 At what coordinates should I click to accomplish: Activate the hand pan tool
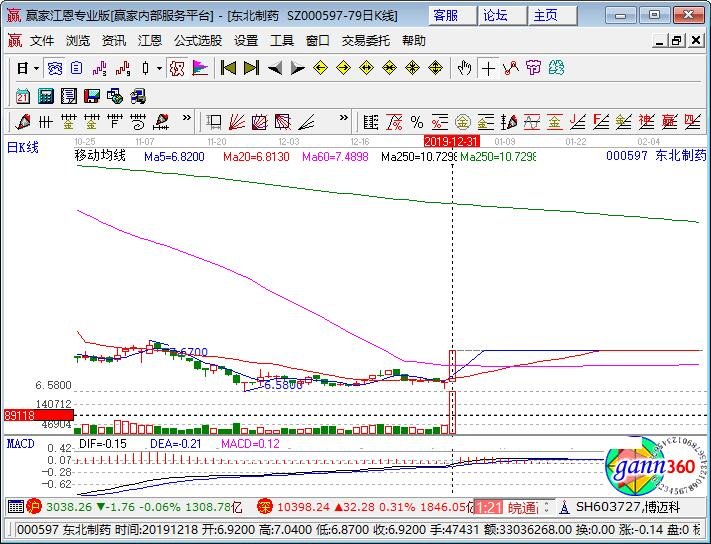coord(464,68)
